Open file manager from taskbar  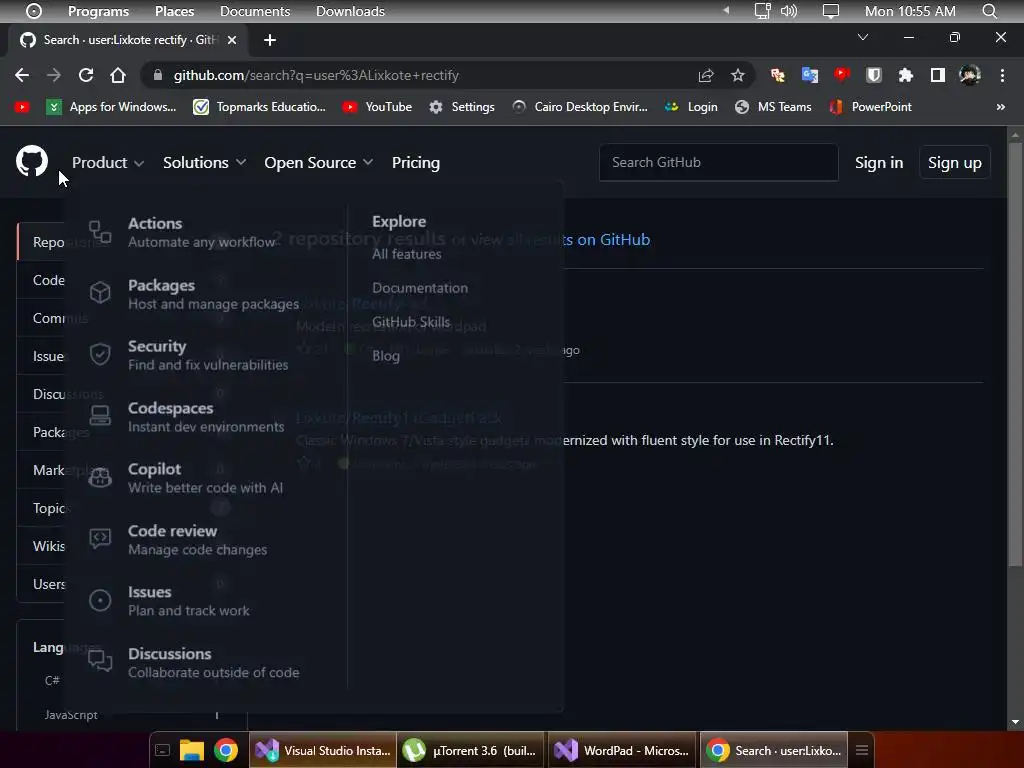[192, 750]
